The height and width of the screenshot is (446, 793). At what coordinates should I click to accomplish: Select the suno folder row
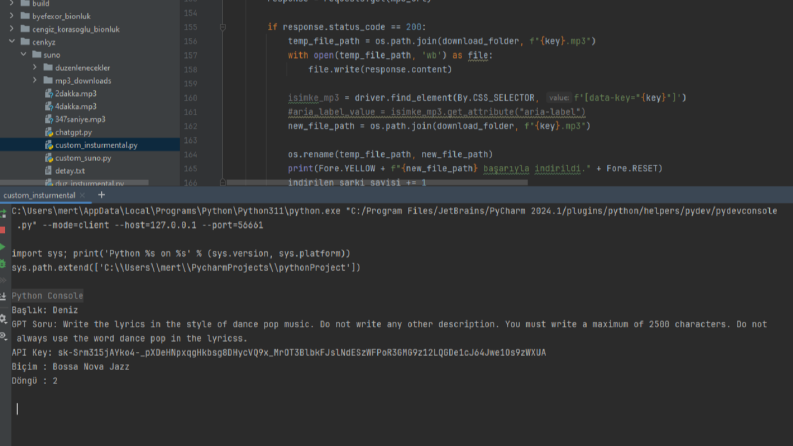pyautogui.click(x=90, y=55)
